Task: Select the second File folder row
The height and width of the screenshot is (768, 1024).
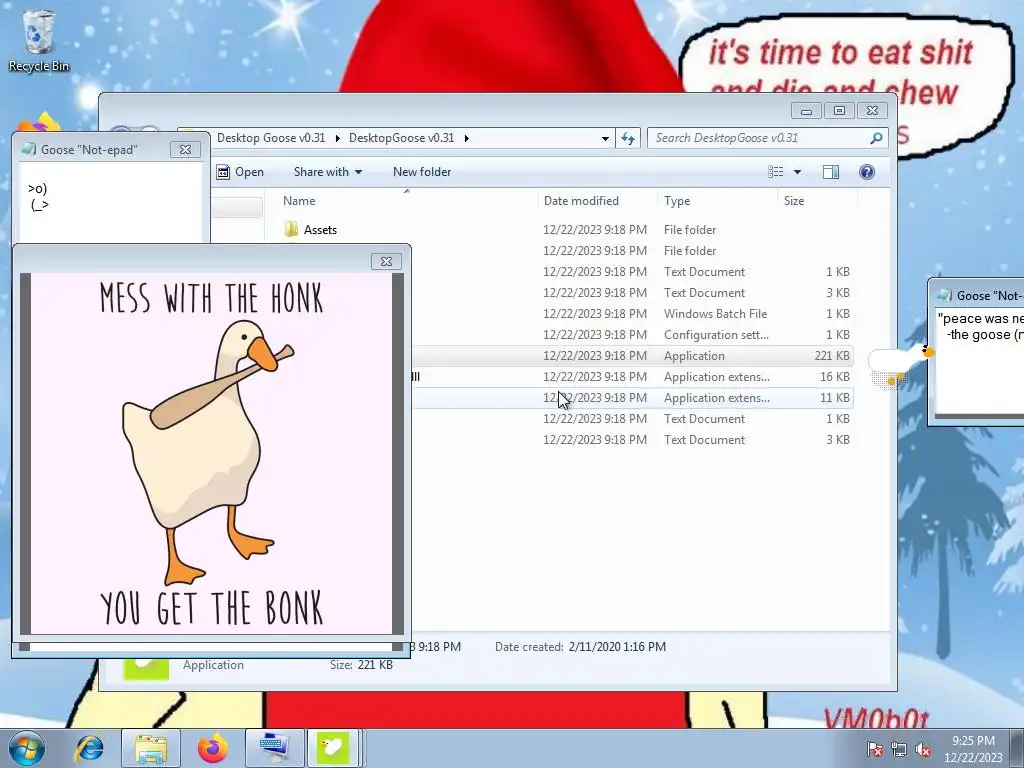Action: [631, 251]
